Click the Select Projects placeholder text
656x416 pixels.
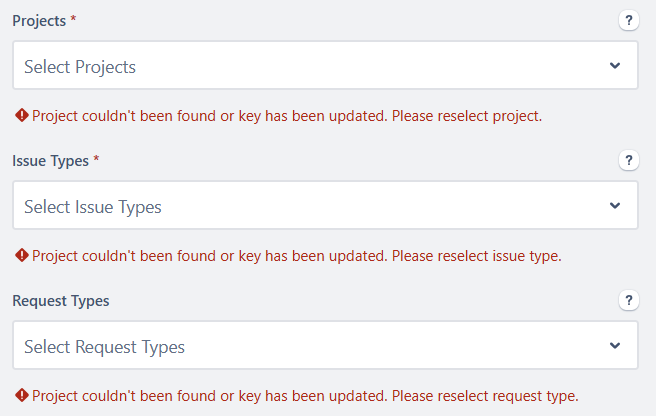pyautogui.click(x=80, y=67)
